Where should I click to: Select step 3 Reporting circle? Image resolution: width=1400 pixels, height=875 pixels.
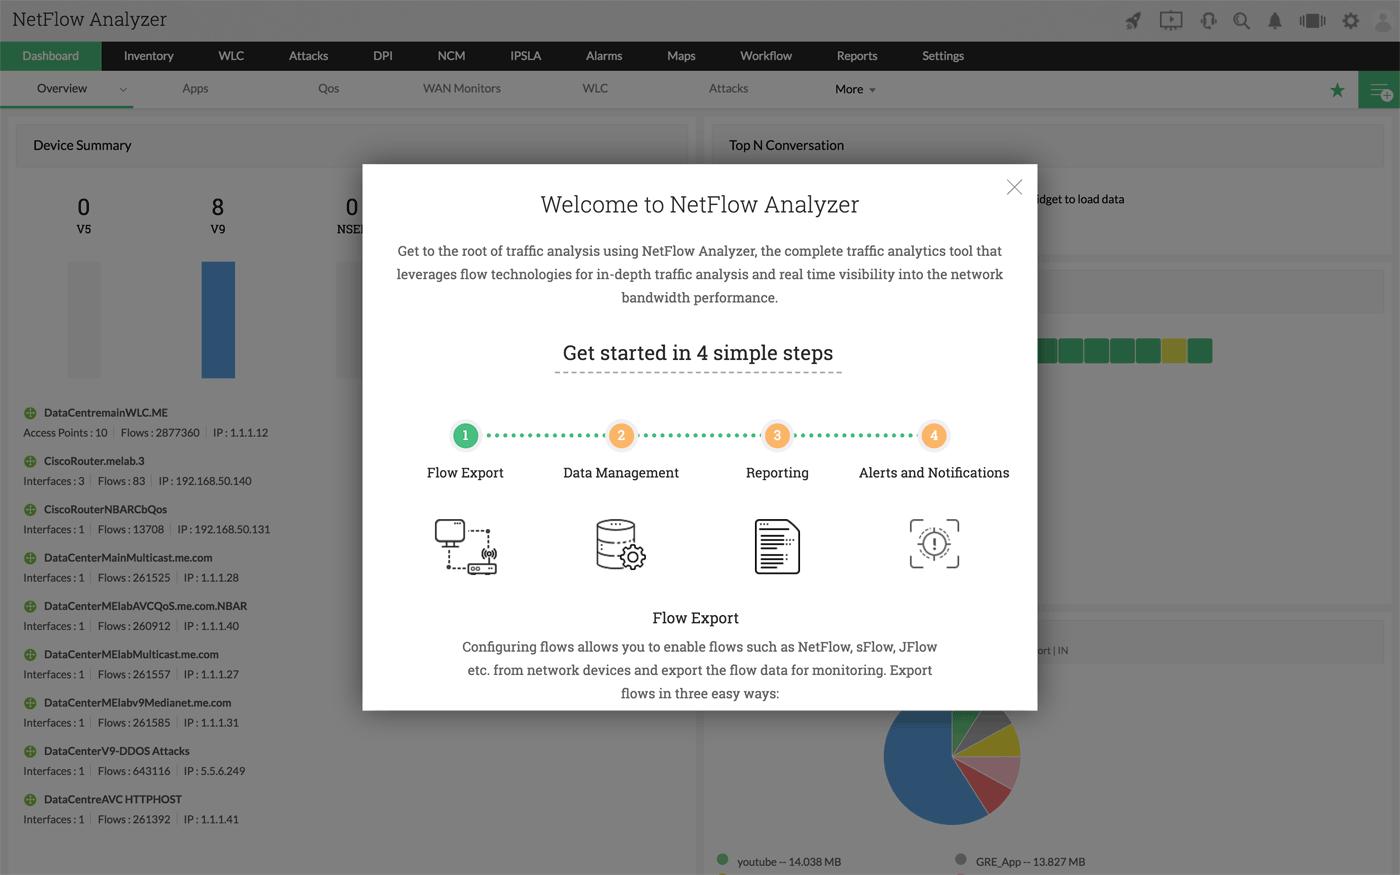click(777, 435)
